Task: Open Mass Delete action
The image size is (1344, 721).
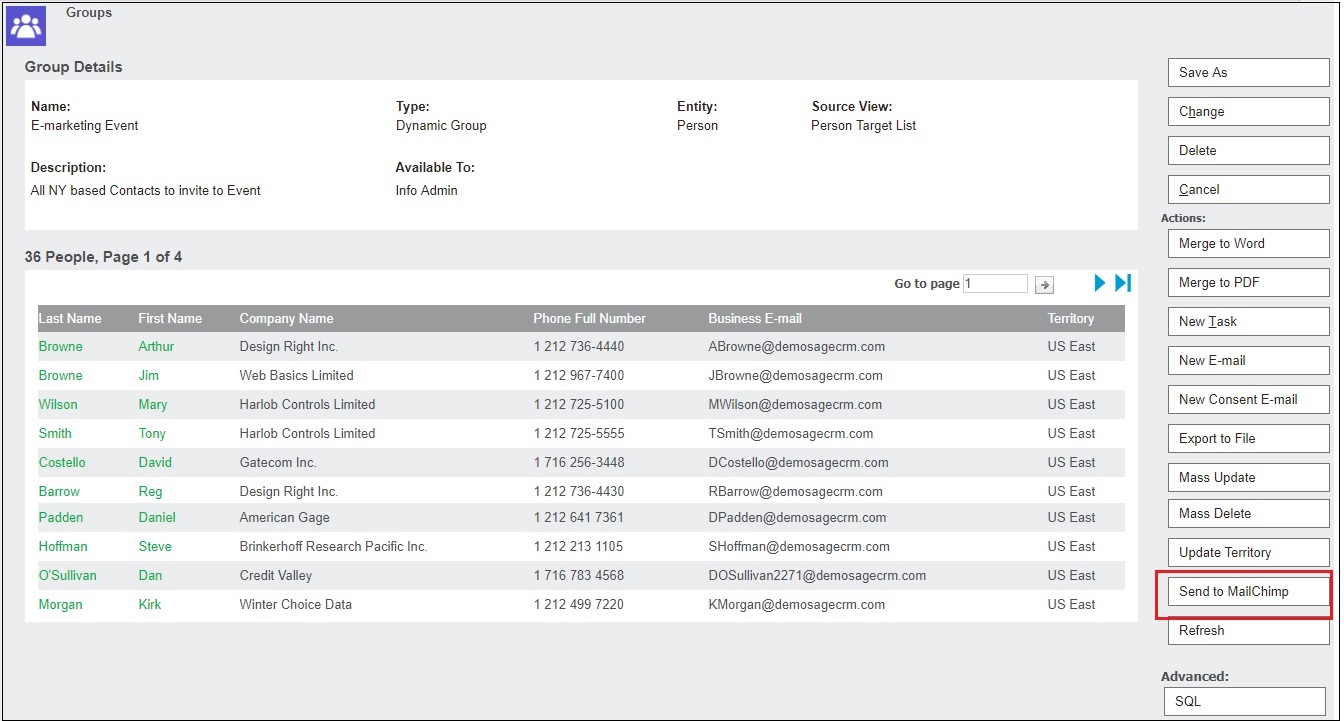Action: point(1248,513)
